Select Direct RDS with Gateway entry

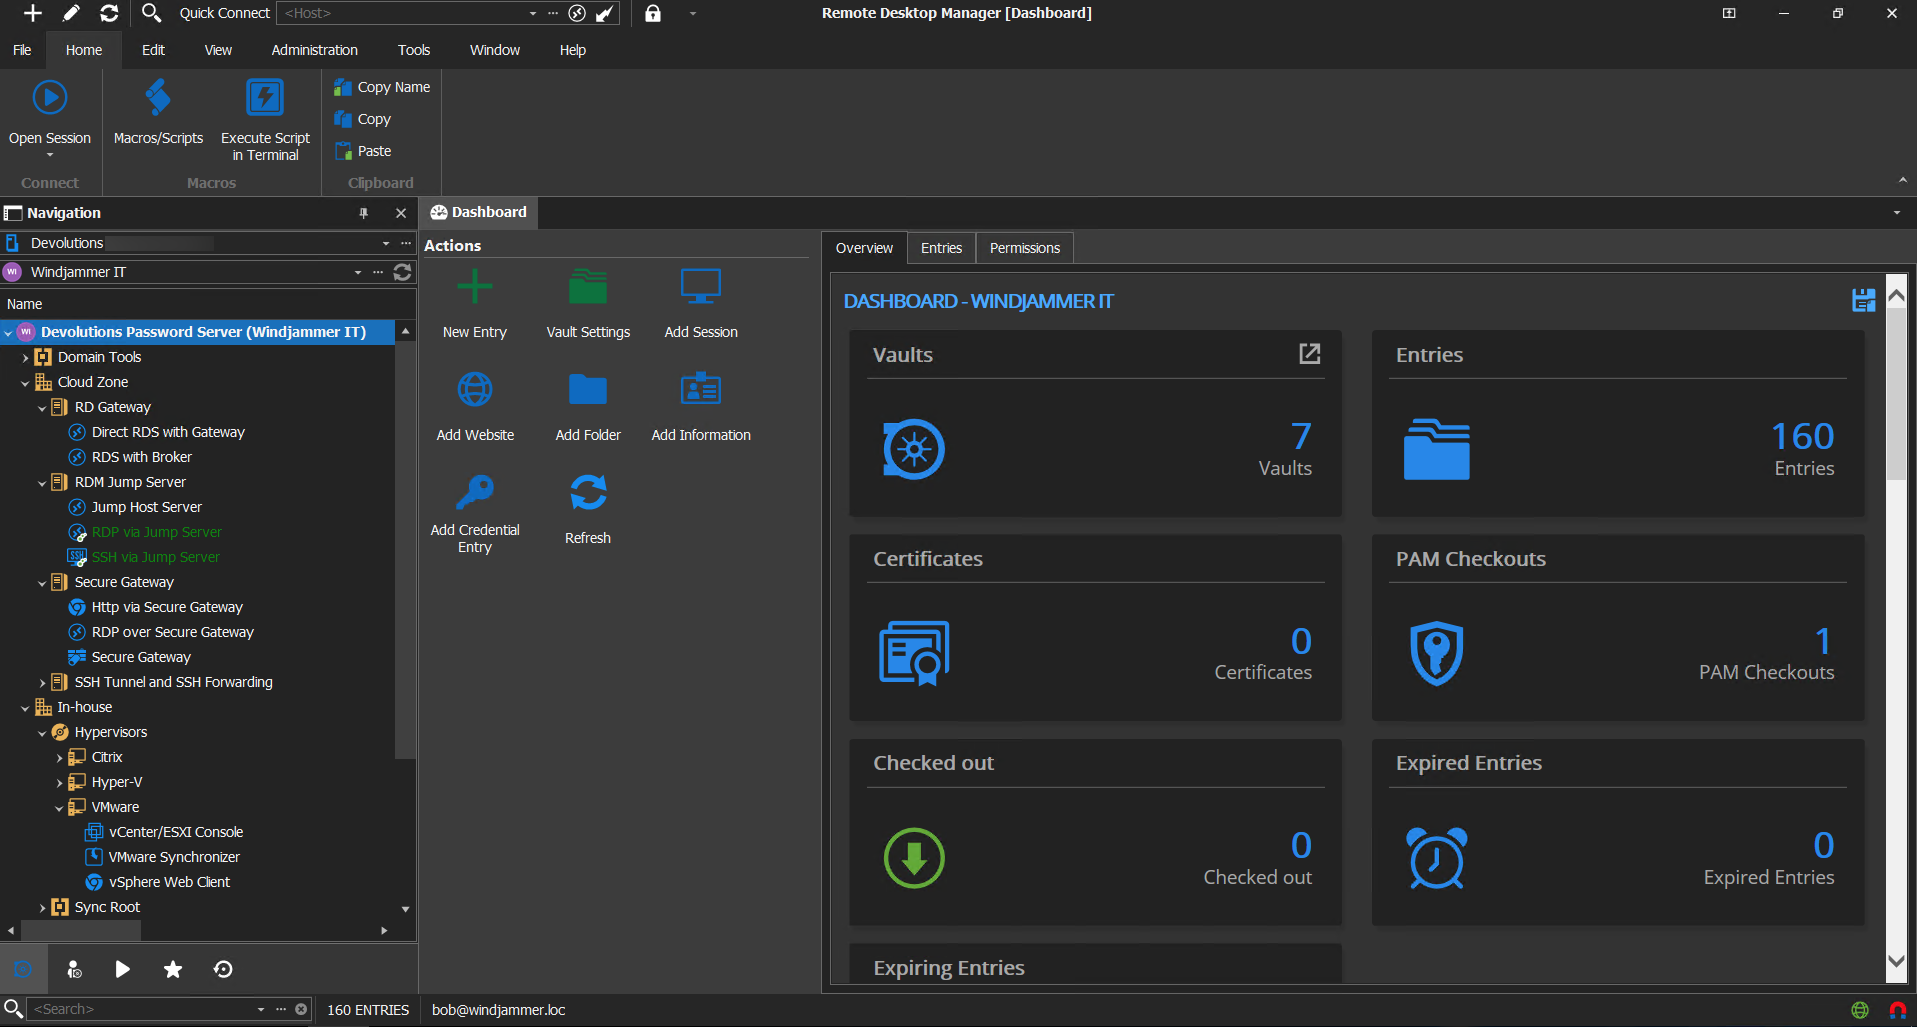tap(168, 432)
